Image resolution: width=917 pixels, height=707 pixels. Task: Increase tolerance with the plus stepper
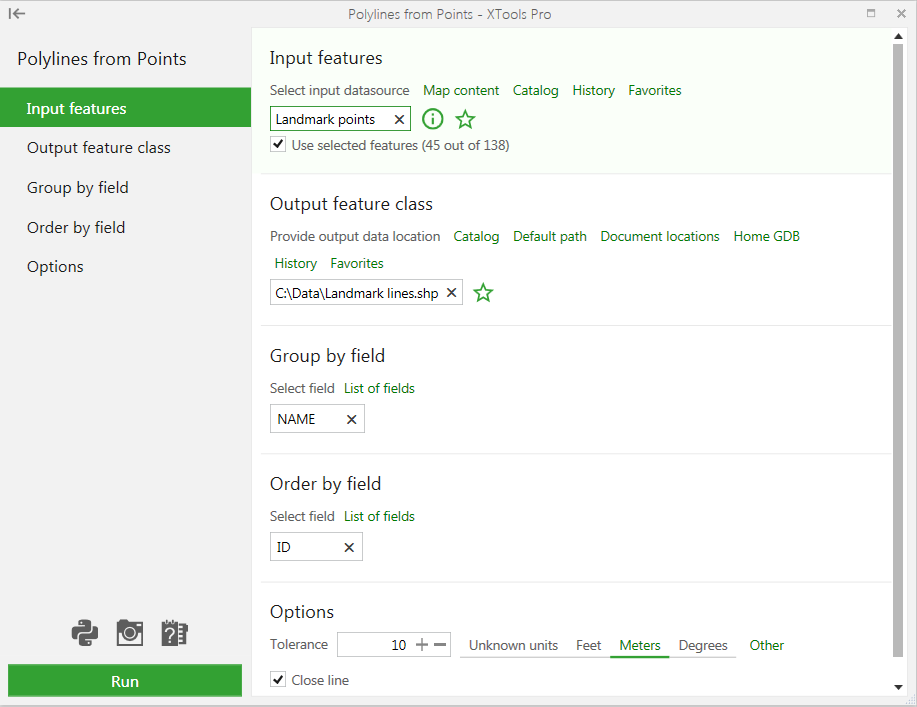422,645
